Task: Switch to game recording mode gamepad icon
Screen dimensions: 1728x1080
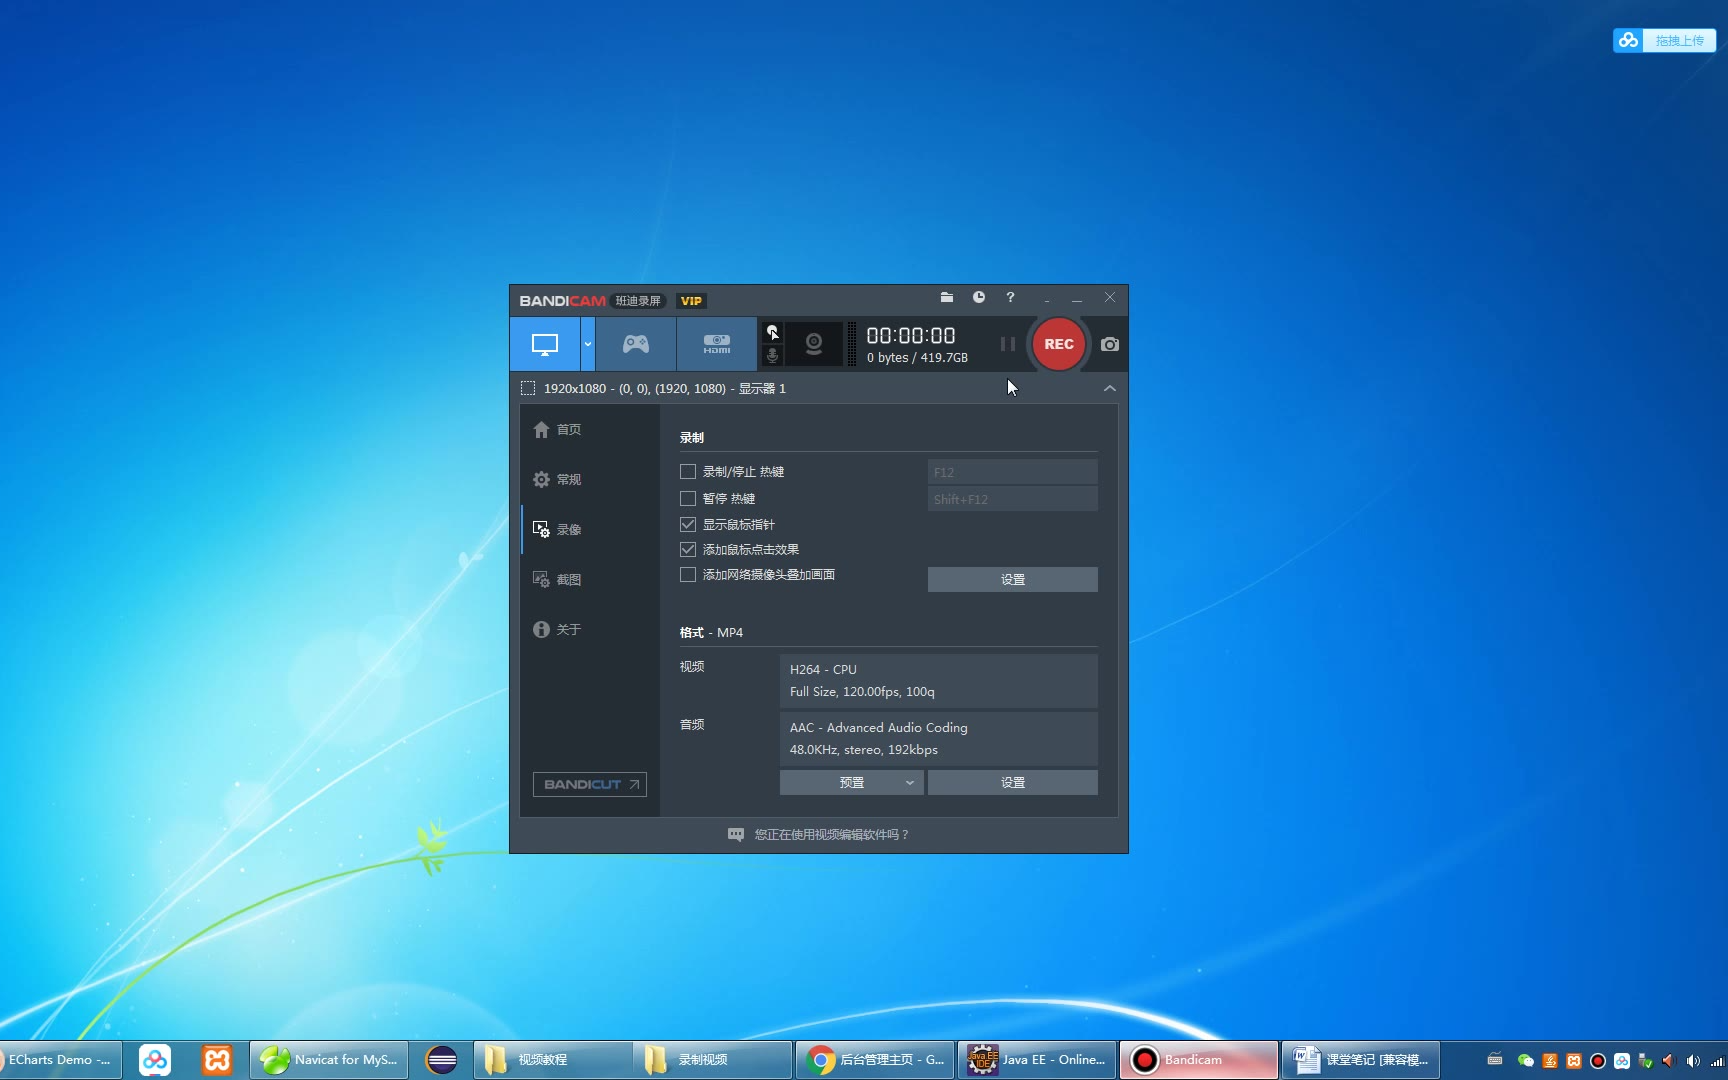Action: click(x=636, y=344)
